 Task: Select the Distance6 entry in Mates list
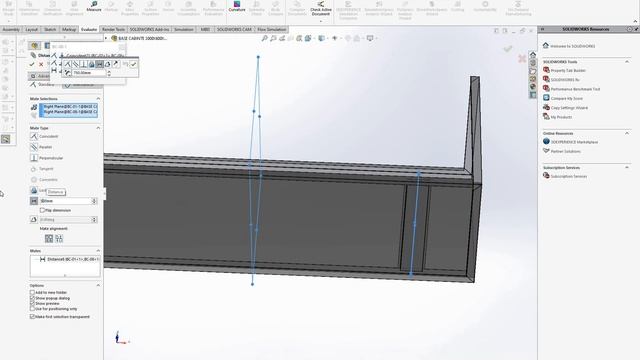click(70, 259)
